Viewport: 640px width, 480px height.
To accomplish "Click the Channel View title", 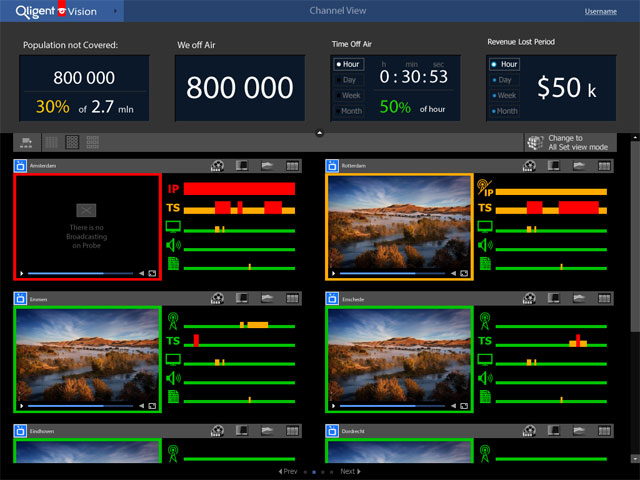I will pyautogui.click(x=338, y=11).
